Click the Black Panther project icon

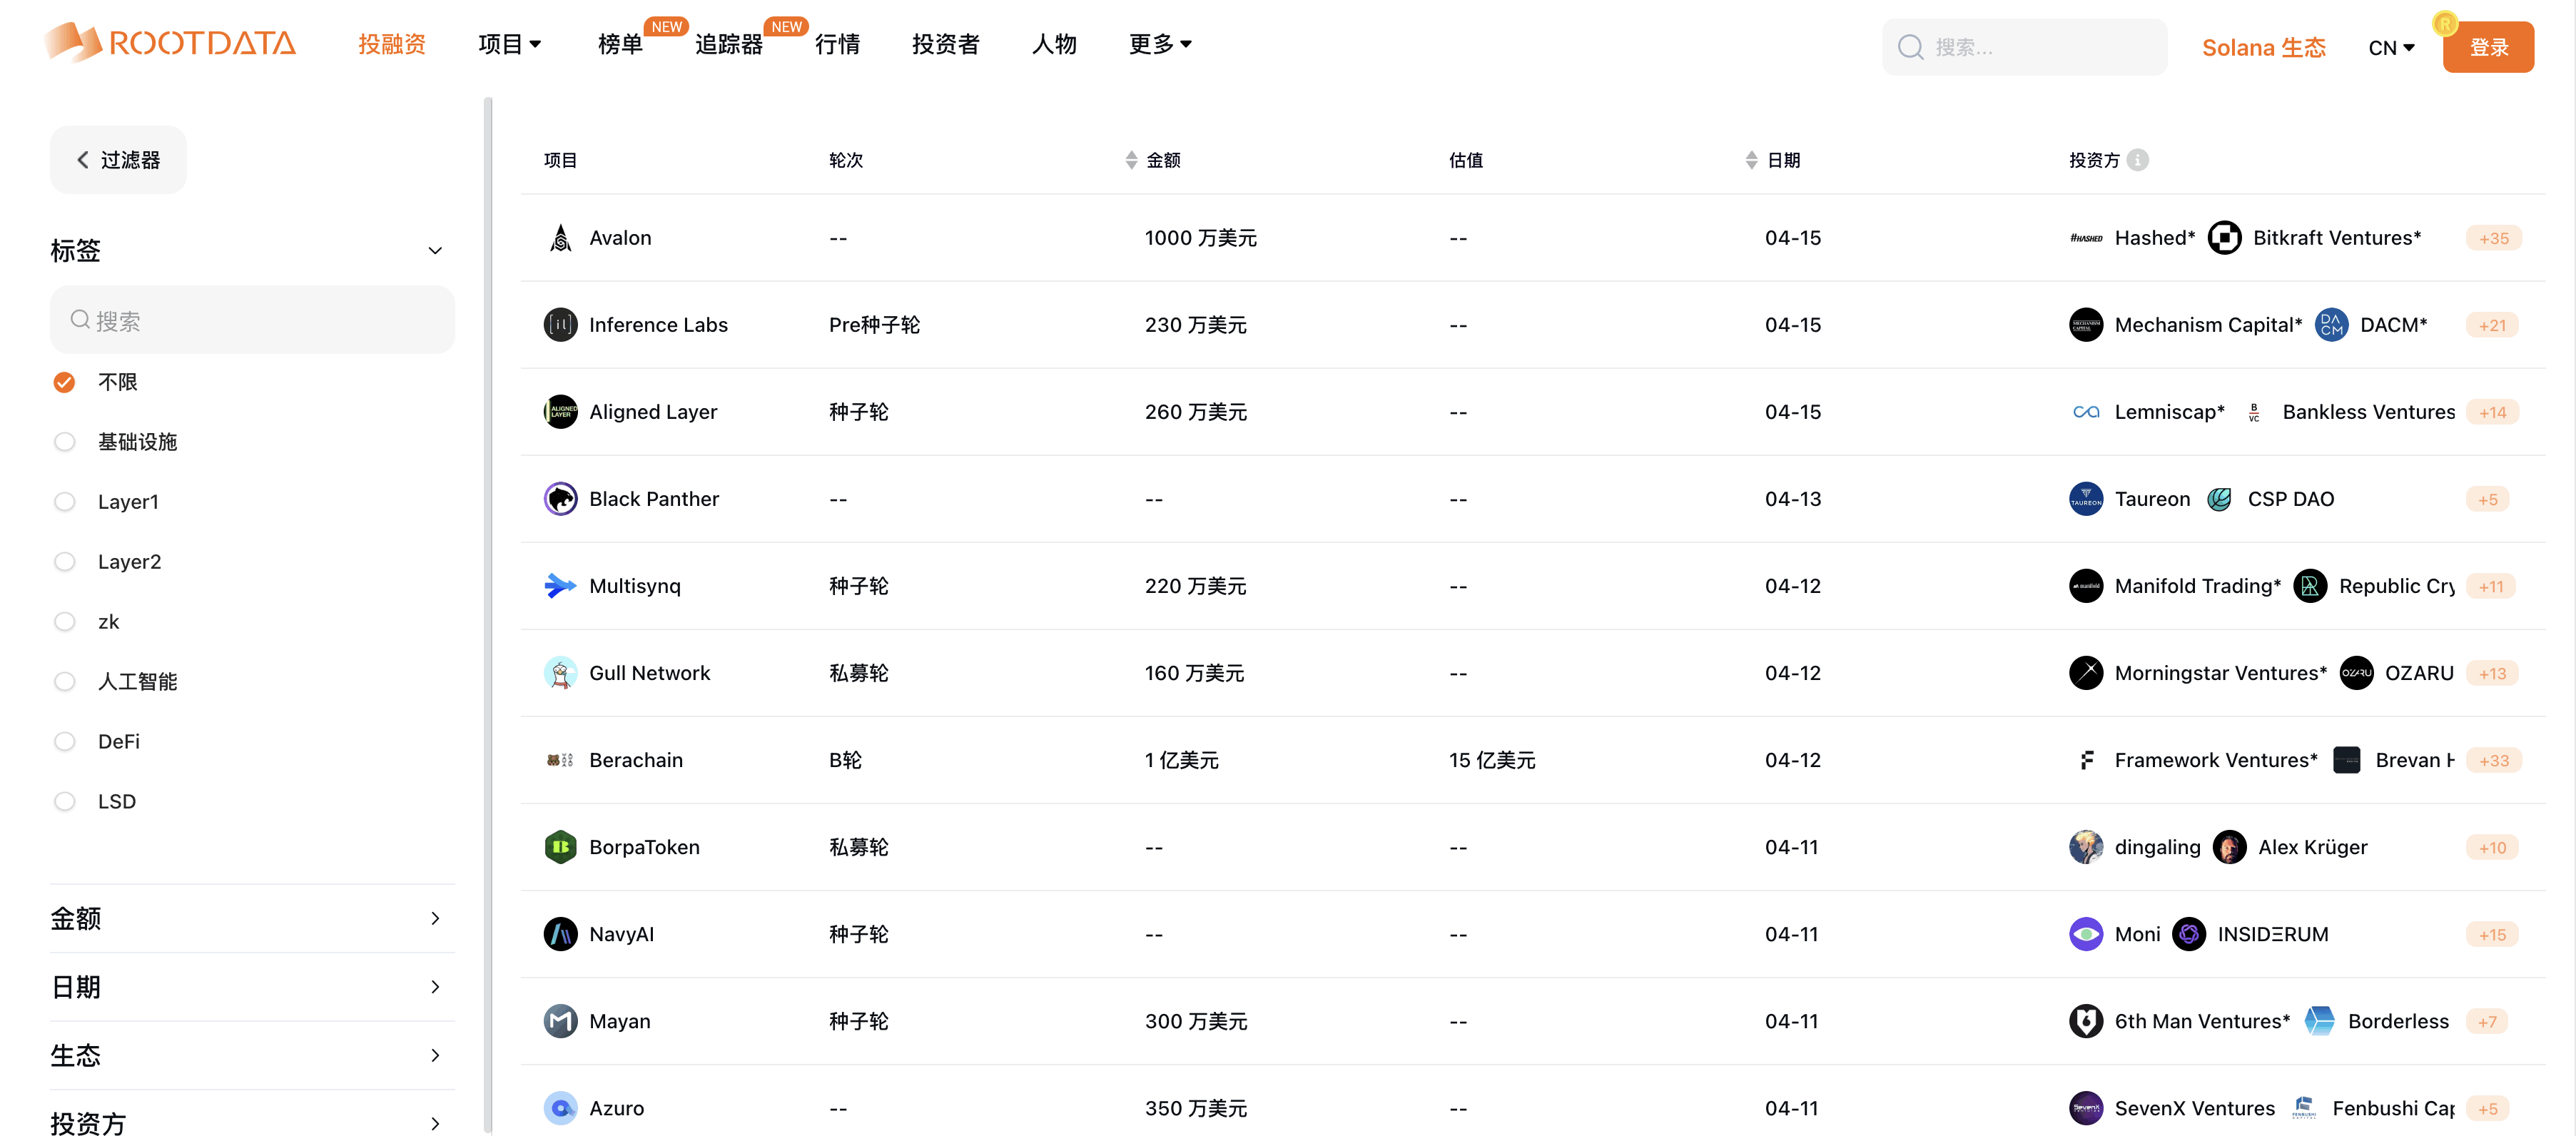point(560,499)
